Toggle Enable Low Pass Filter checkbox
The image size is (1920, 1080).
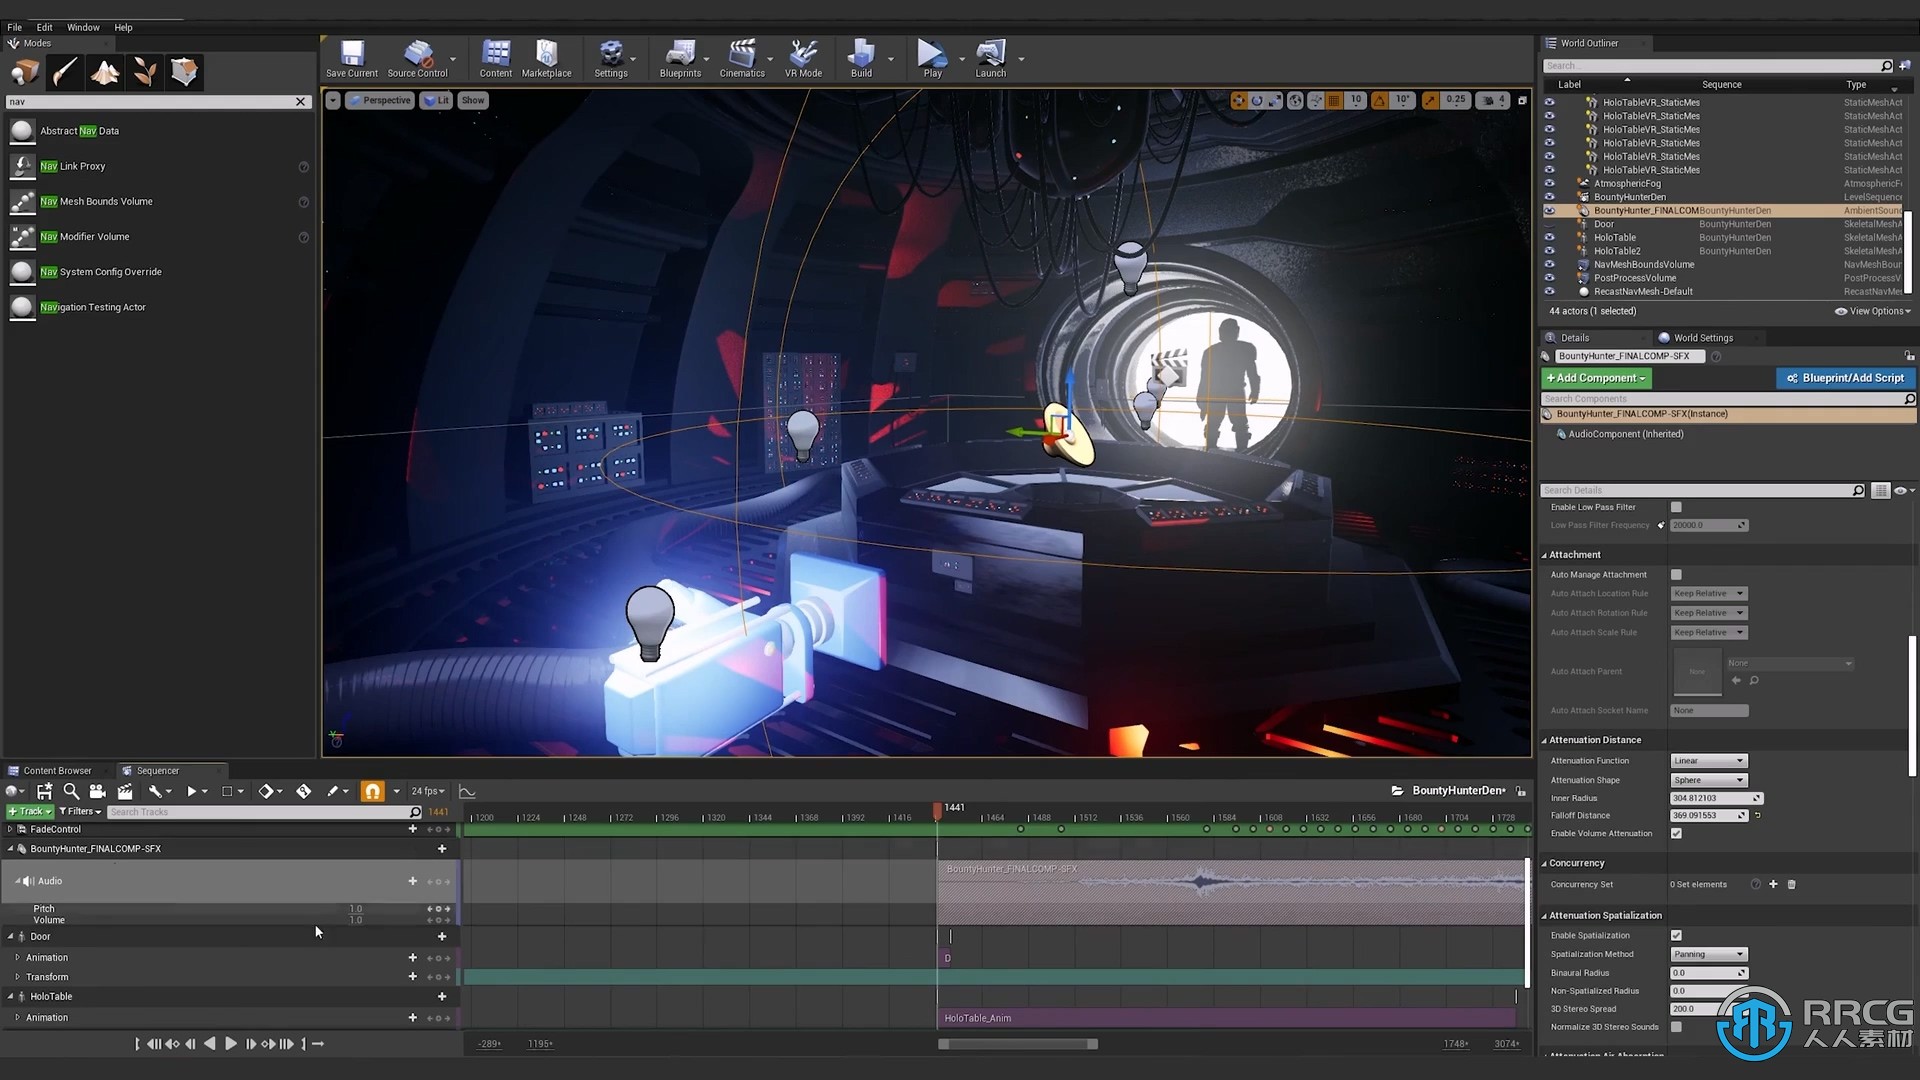pos(1677,506)
